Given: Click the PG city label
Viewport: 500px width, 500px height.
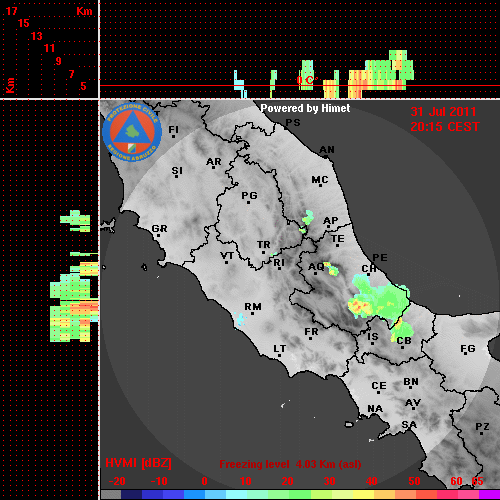Looking at the screenshot, I should (x=249, y=195).
